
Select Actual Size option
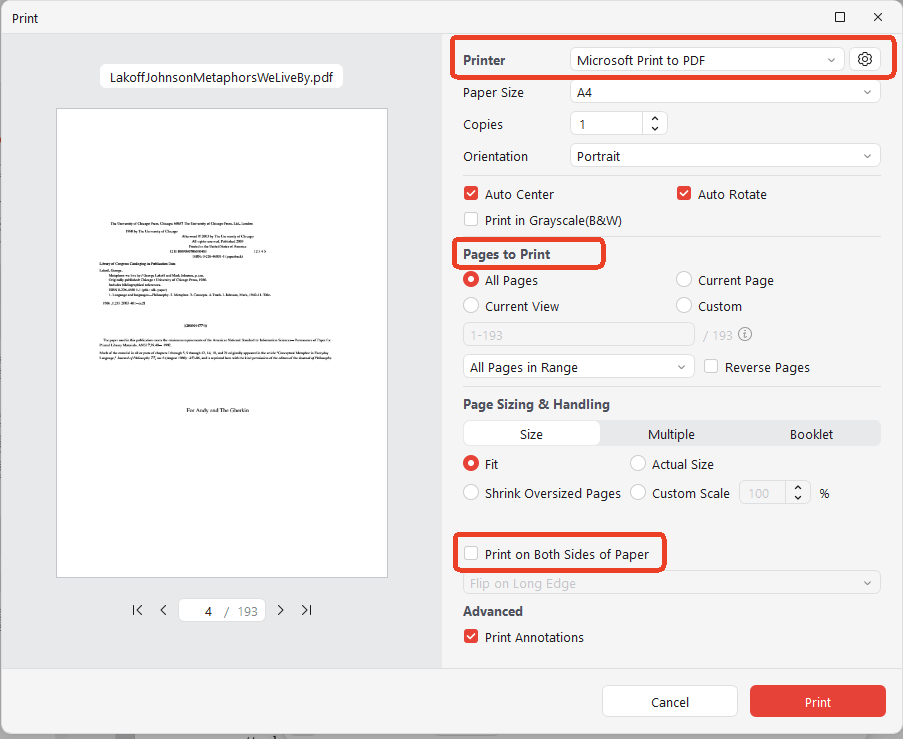pyautogui.click(x=638, y=463)
